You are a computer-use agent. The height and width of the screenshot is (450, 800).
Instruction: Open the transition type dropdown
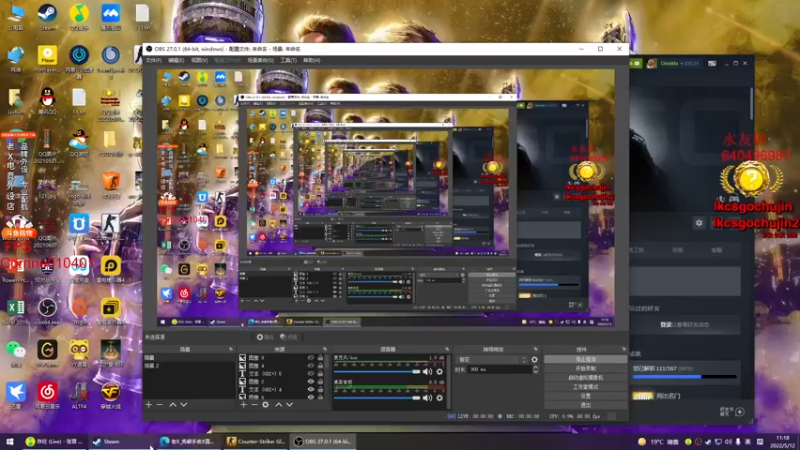[492, 360]
